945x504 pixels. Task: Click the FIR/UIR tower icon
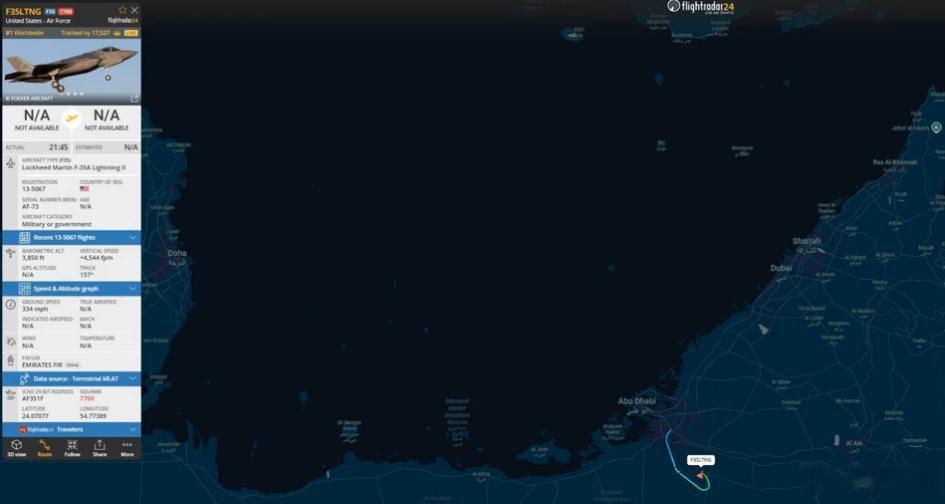[x=10, y=361]
